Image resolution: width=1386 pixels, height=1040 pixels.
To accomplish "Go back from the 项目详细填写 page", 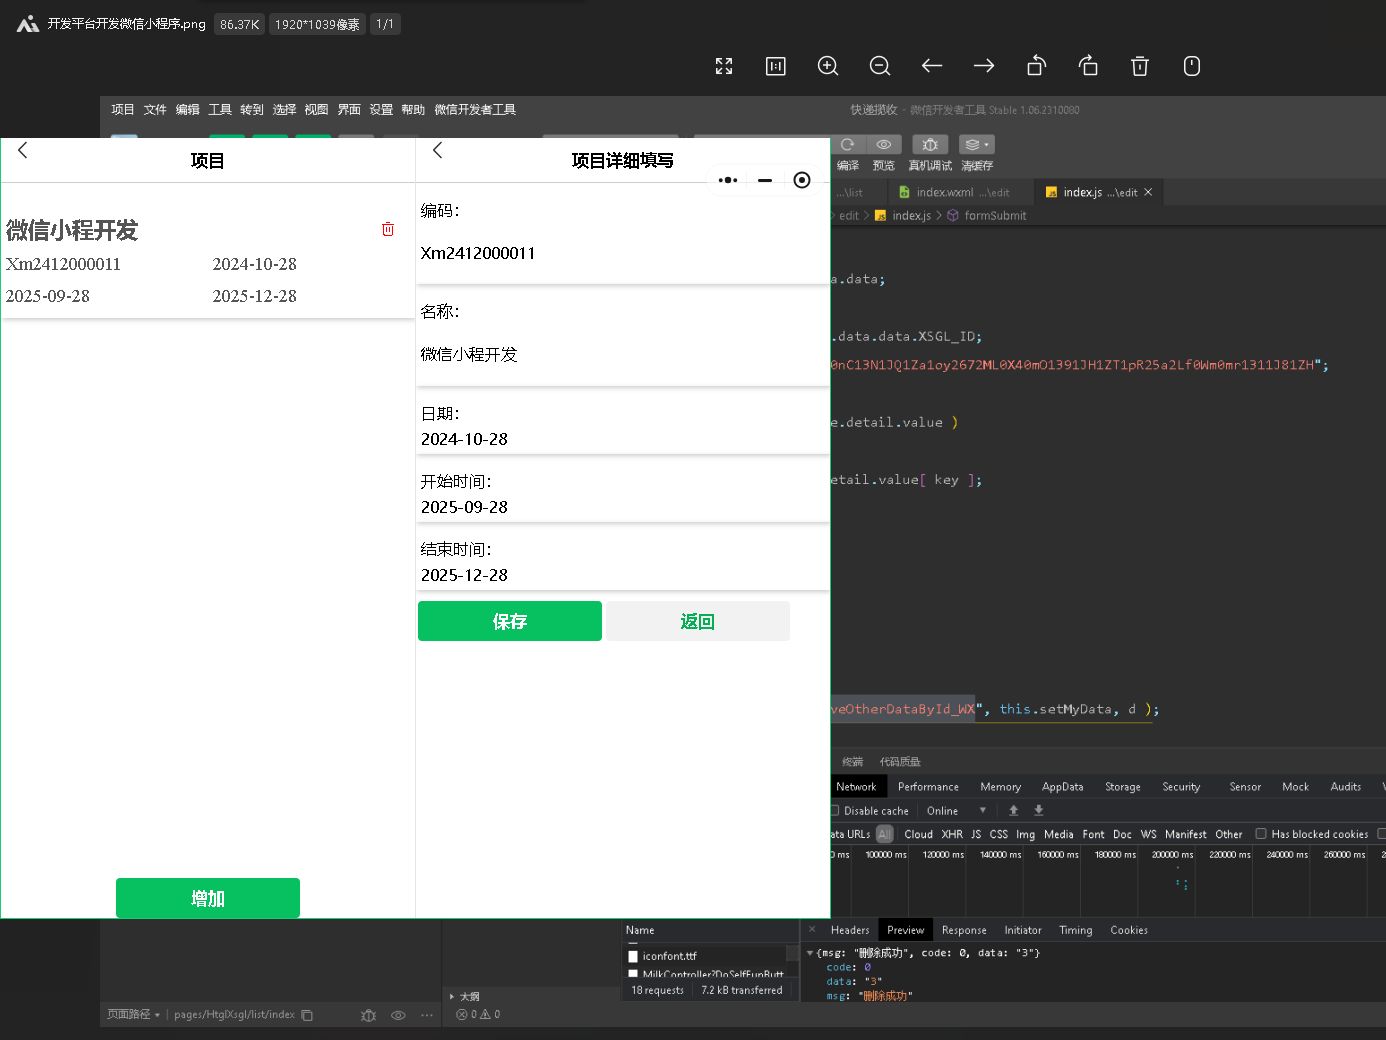I will pos(437,150).
